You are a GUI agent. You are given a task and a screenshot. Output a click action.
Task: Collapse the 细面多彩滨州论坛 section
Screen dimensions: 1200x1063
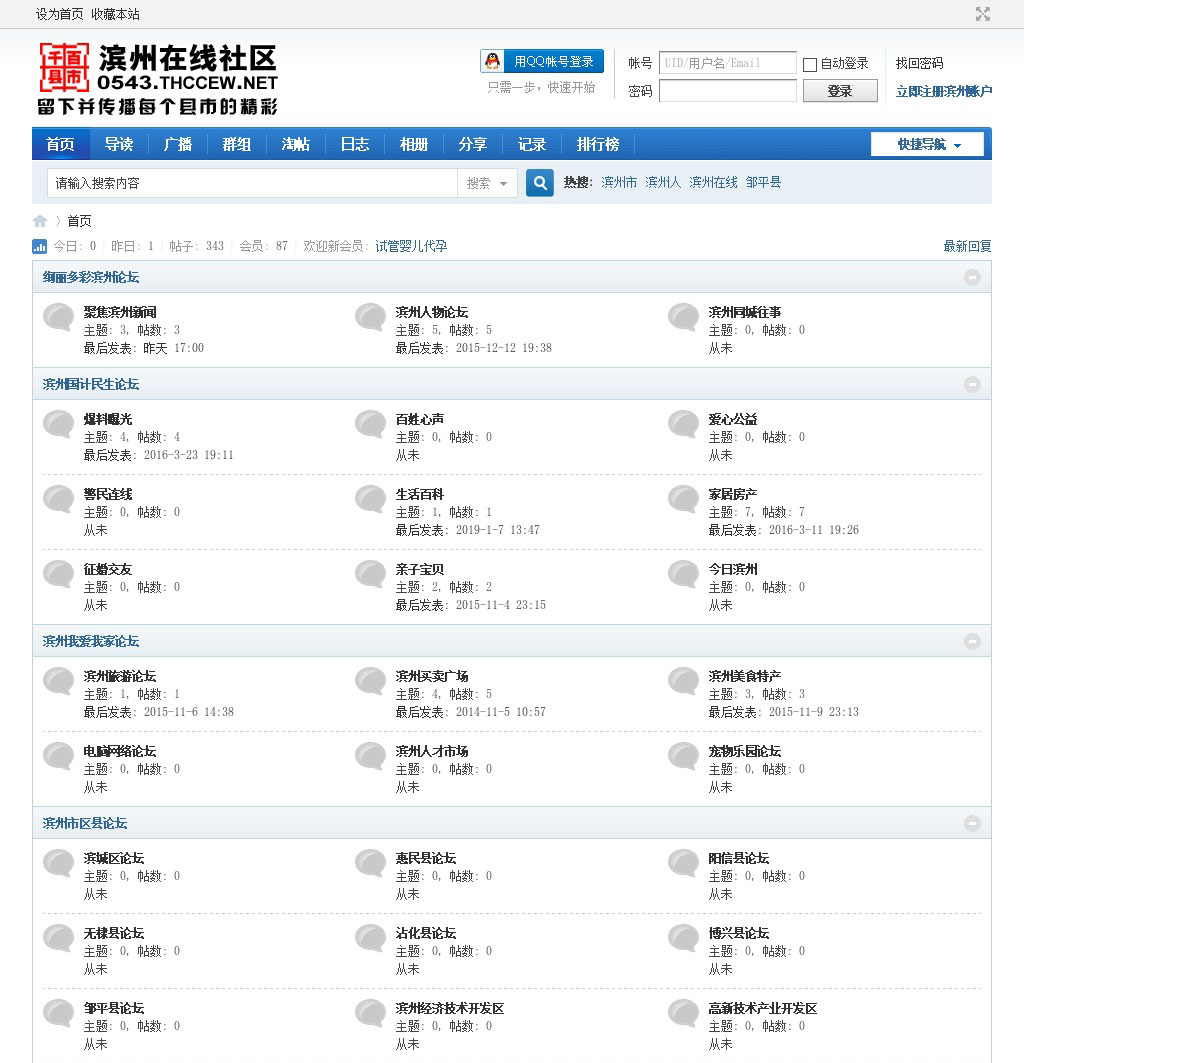(972, 278)
